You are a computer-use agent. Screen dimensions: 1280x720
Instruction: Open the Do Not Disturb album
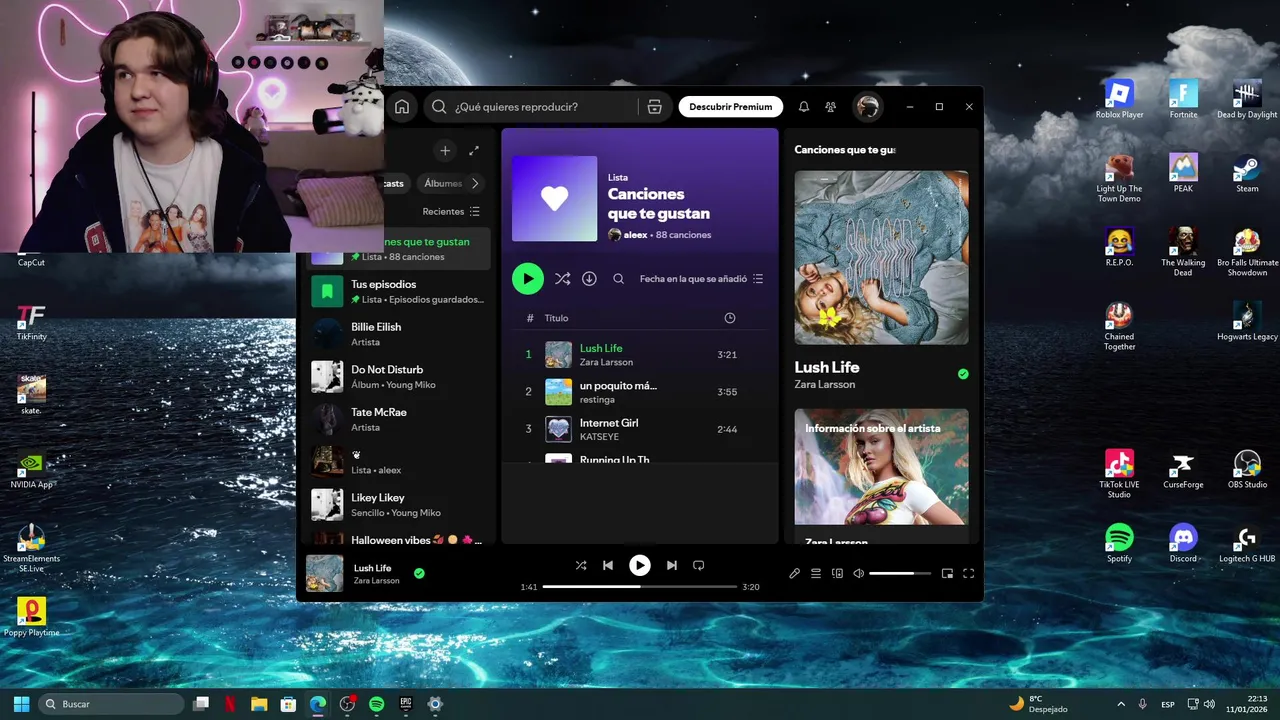pos(398,377)
